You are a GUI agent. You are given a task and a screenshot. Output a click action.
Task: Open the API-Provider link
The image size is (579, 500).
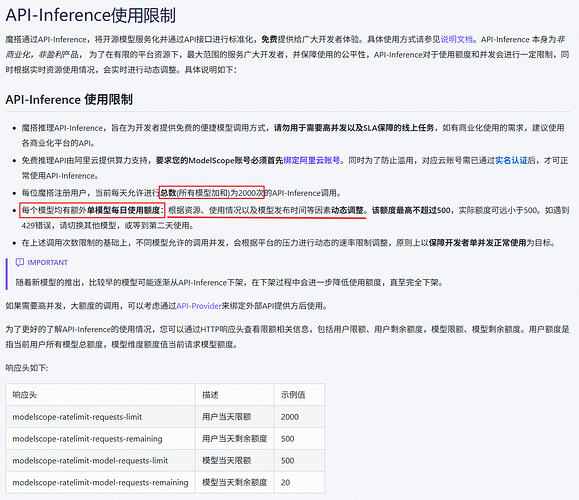199,306
